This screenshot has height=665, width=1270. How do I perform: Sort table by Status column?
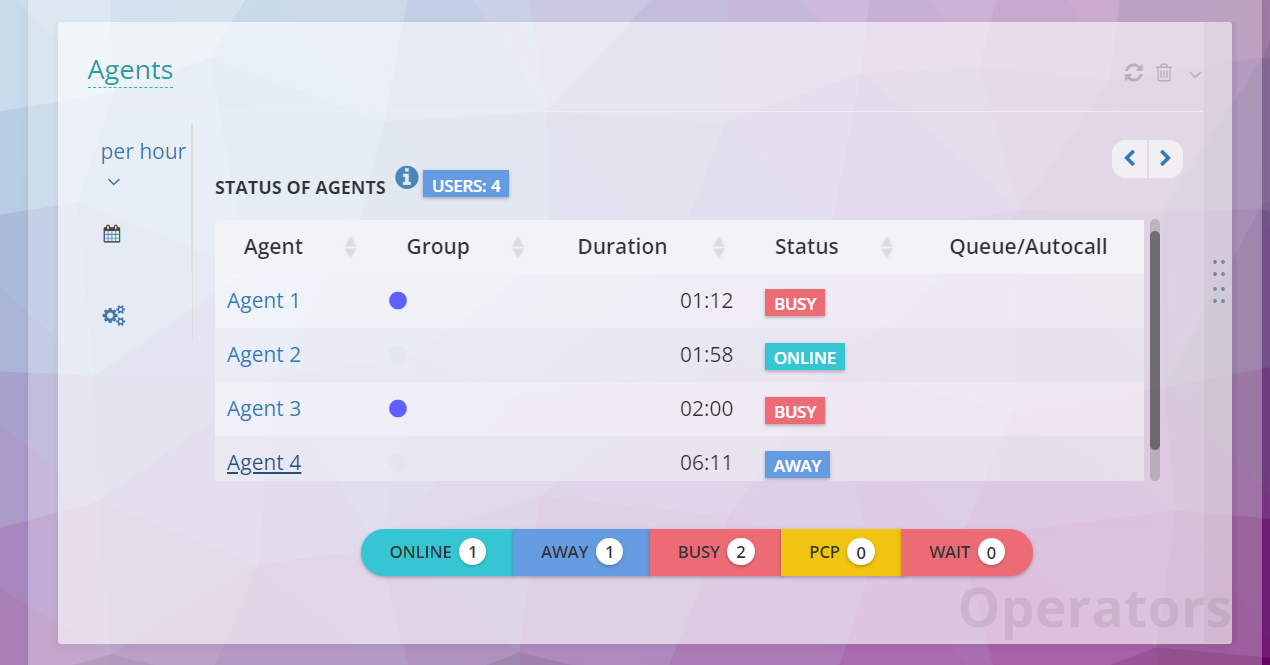tap(806, 247)
